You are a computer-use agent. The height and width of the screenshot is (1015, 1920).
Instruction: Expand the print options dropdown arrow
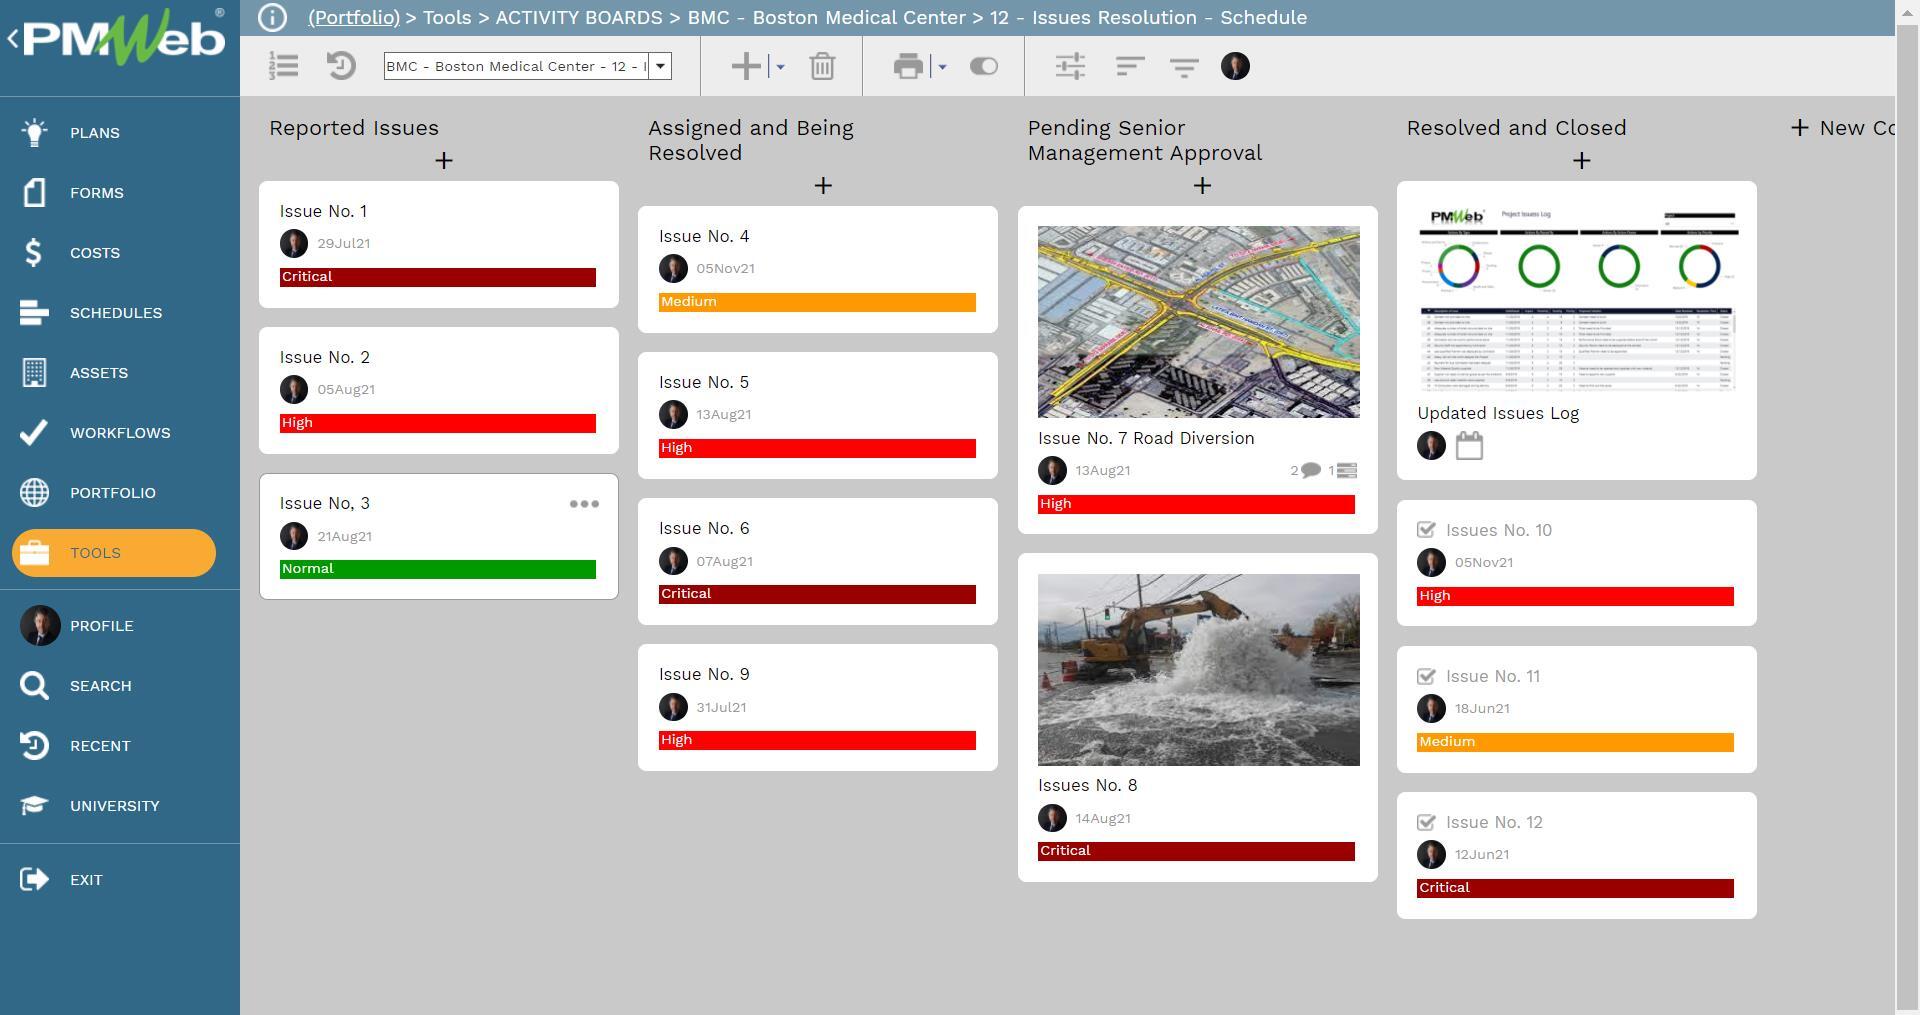(x=942, y=67)
